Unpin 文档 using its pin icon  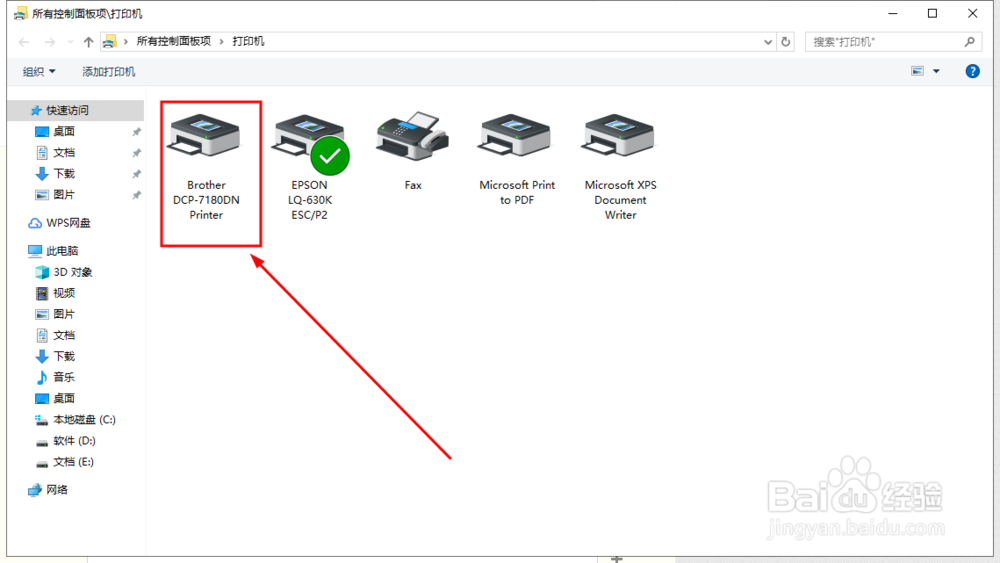tap(136, 153)
